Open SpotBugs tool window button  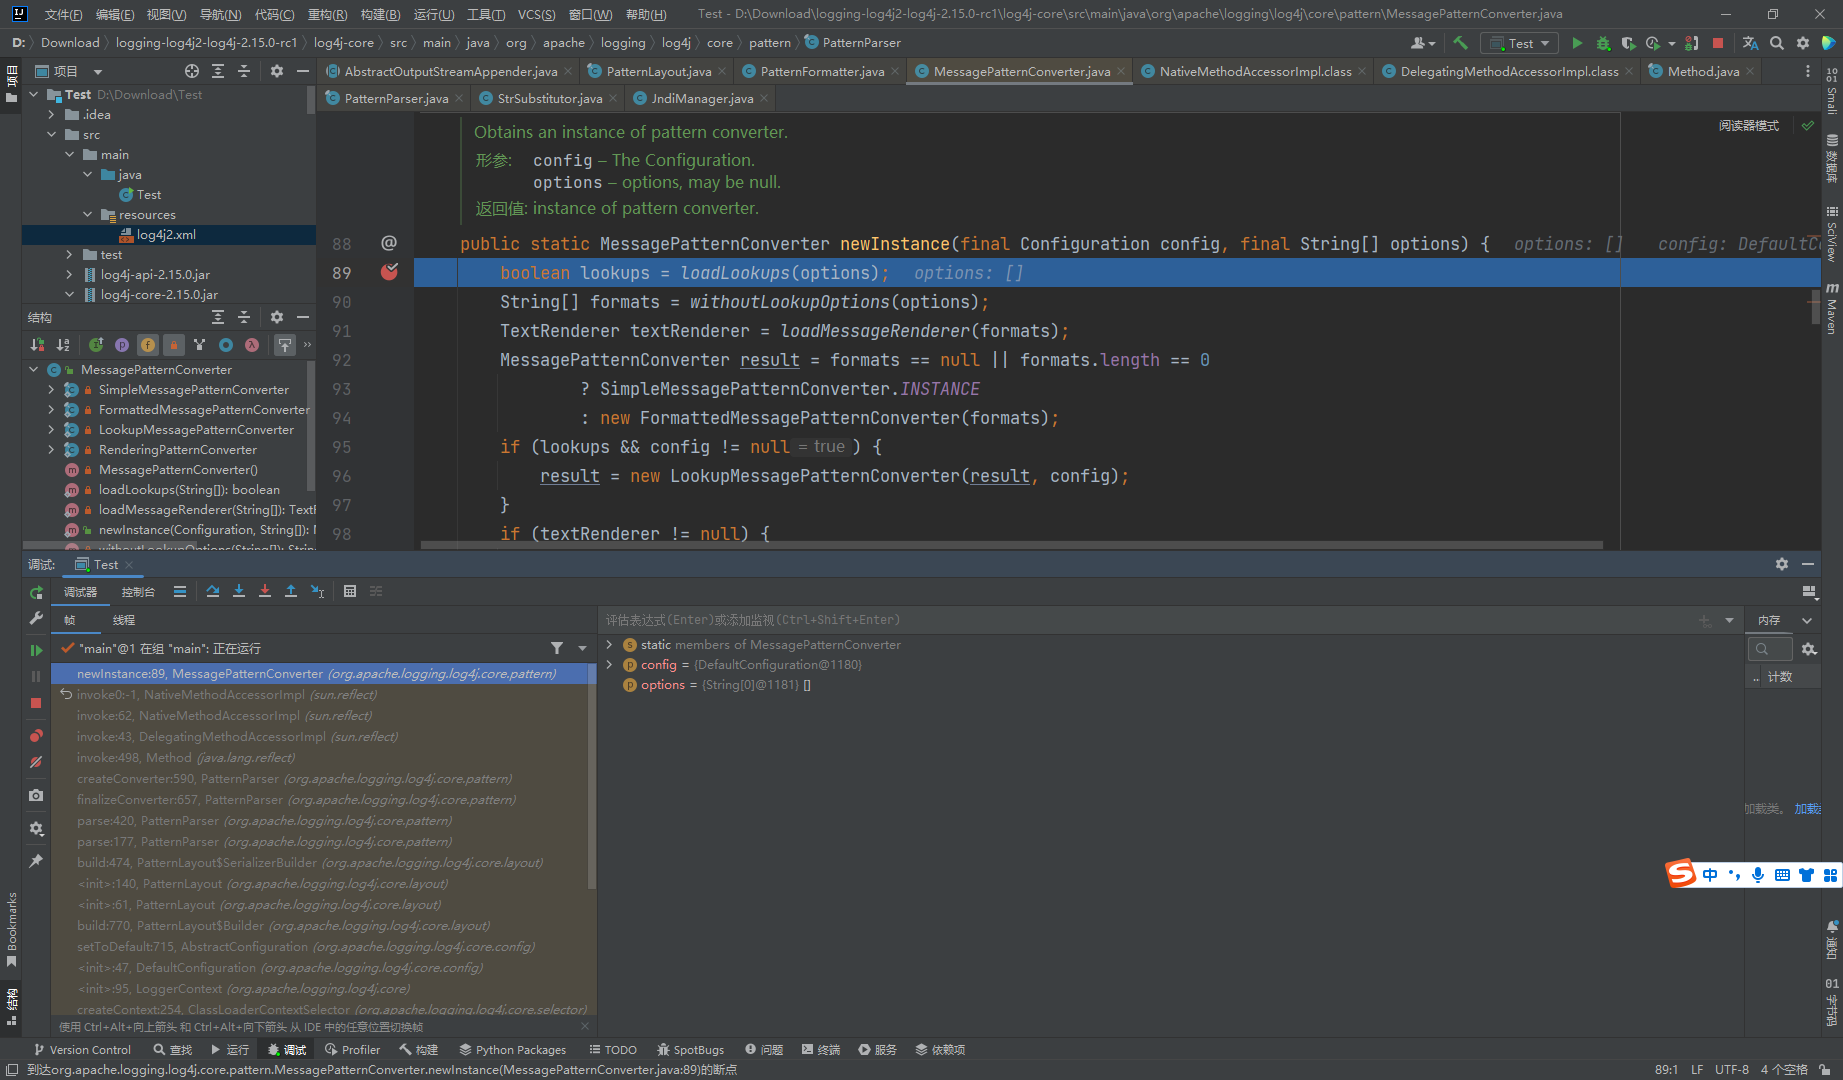click(x=690, y=1049)
